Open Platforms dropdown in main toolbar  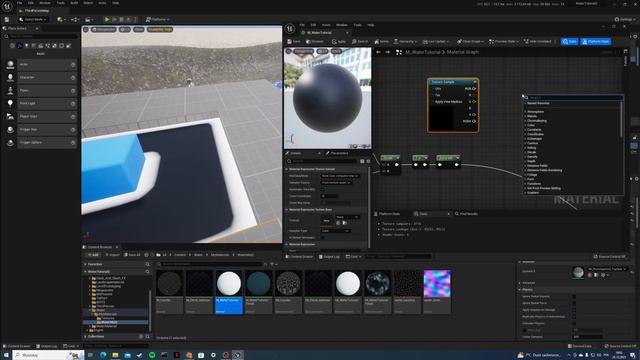(x=158, y=19)
